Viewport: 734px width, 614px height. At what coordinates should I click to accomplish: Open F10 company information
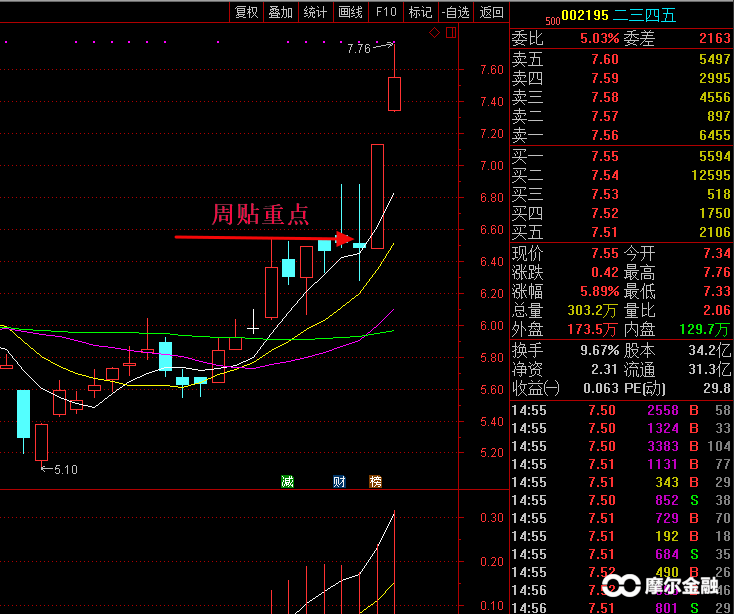pyautogui.click(x=386, y=12)
